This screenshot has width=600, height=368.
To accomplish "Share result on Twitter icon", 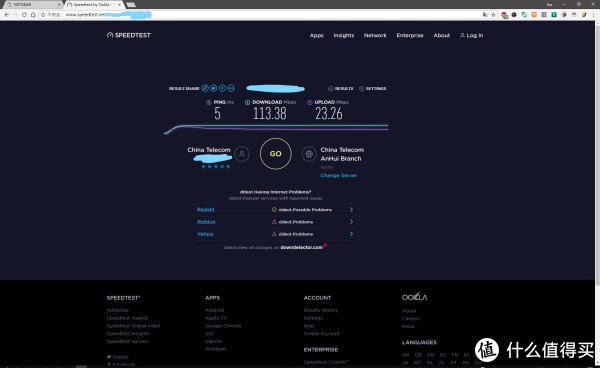I will (x=214, y=88).
